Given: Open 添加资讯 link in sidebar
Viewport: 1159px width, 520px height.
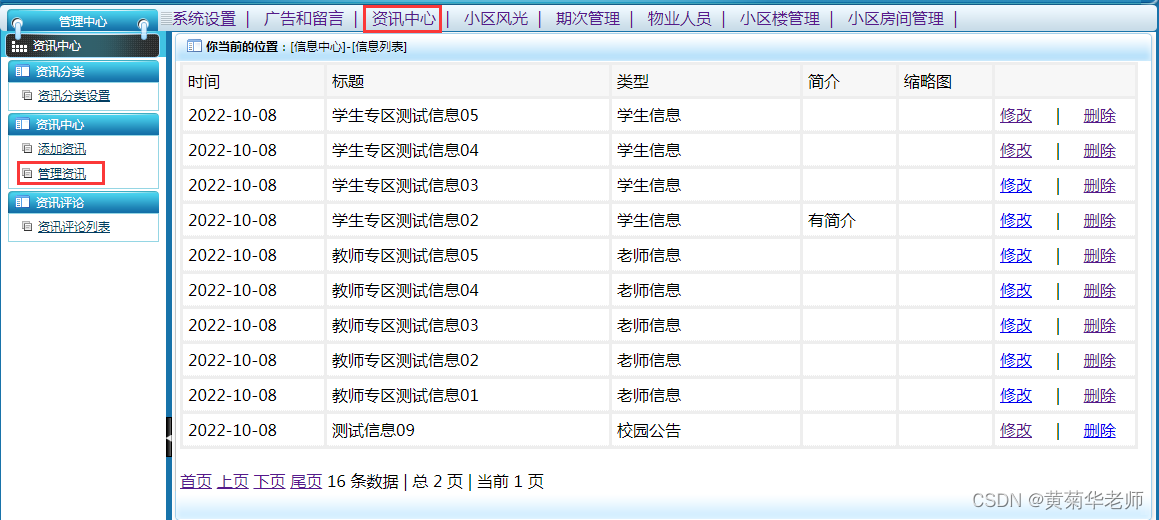Looking at the screenshot, I should click(x=61, y=148).
